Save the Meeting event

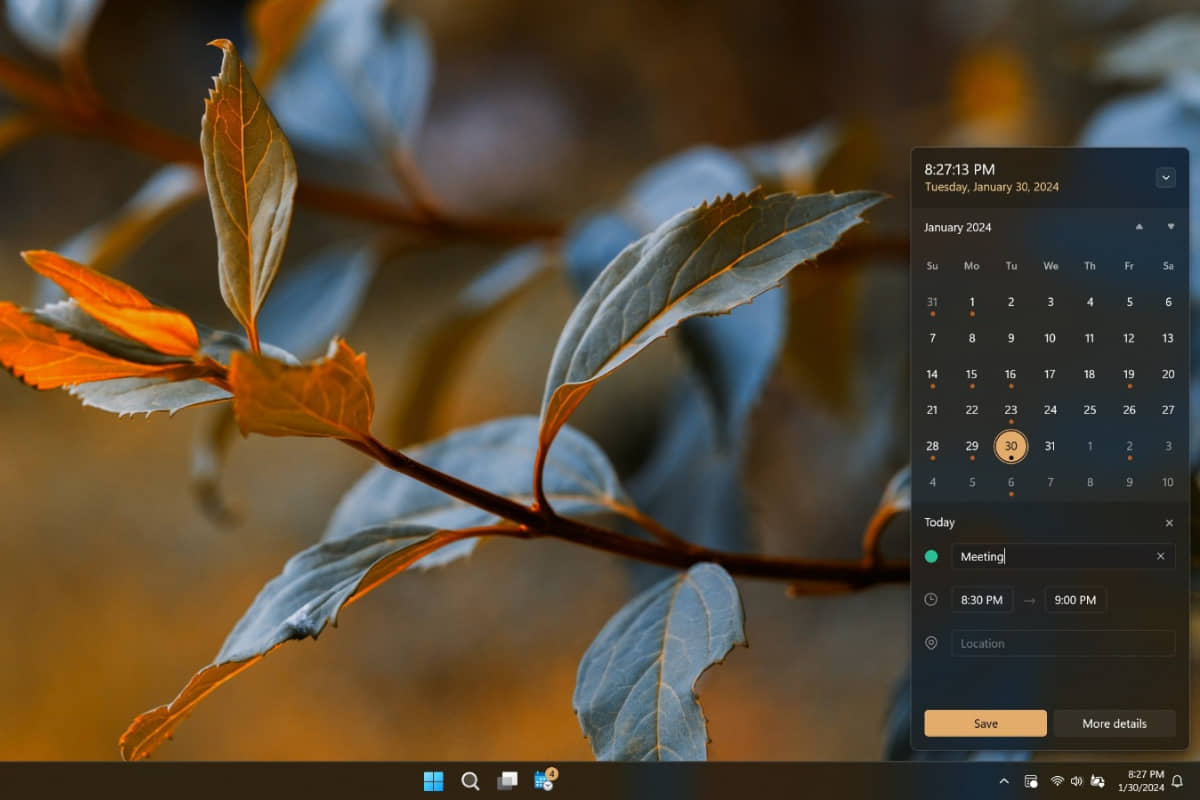[x=985, y=723]
